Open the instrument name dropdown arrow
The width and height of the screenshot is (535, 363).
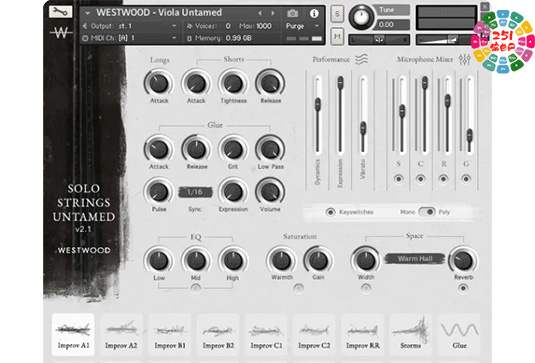click(x=88, y=13)
